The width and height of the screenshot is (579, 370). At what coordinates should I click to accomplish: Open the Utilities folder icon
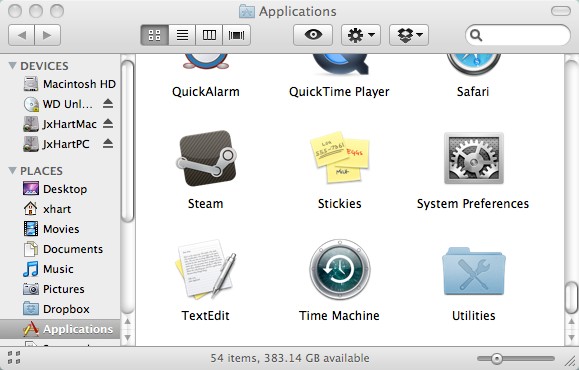[x=474, y=271]
